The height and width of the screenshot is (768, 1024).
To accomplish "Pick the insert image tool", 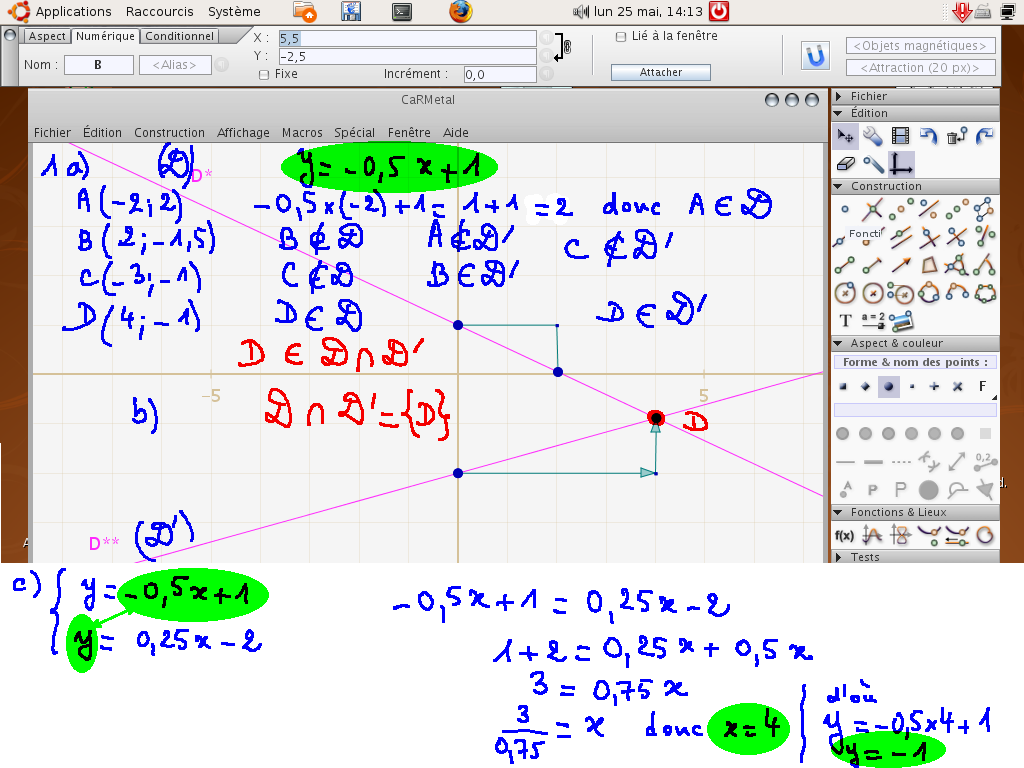I will (x=901, y=321).
